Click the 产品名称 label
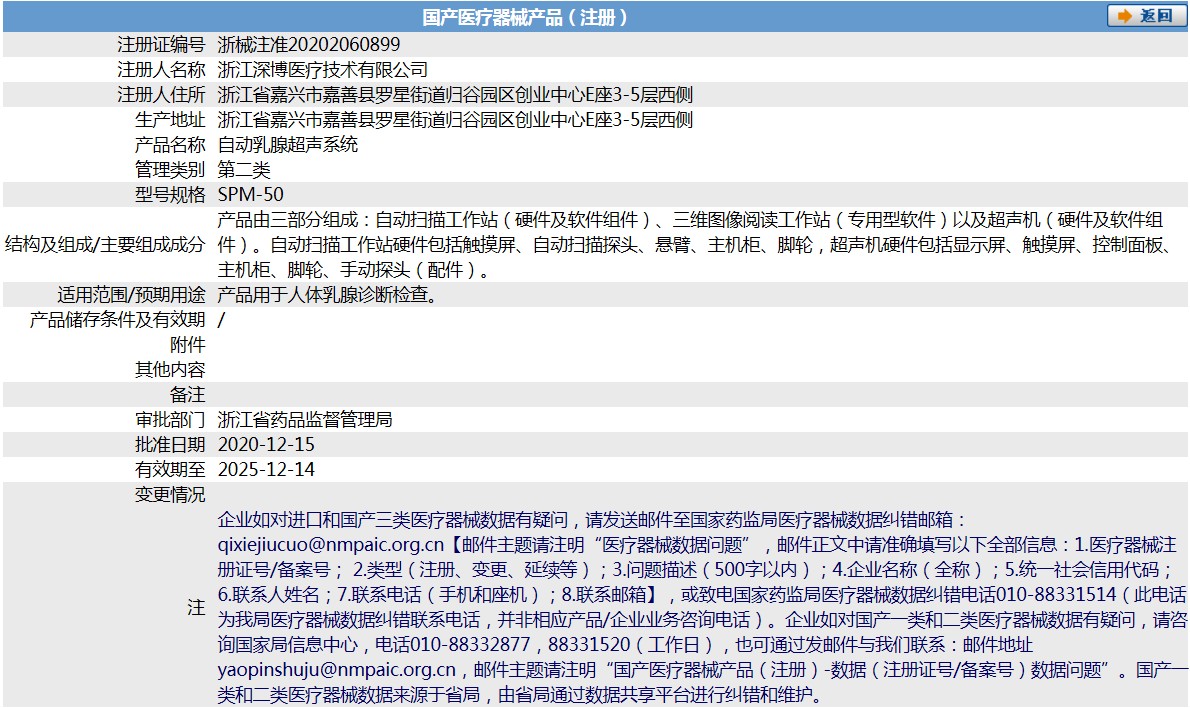 pyautogui.click(x=170, y=145)
